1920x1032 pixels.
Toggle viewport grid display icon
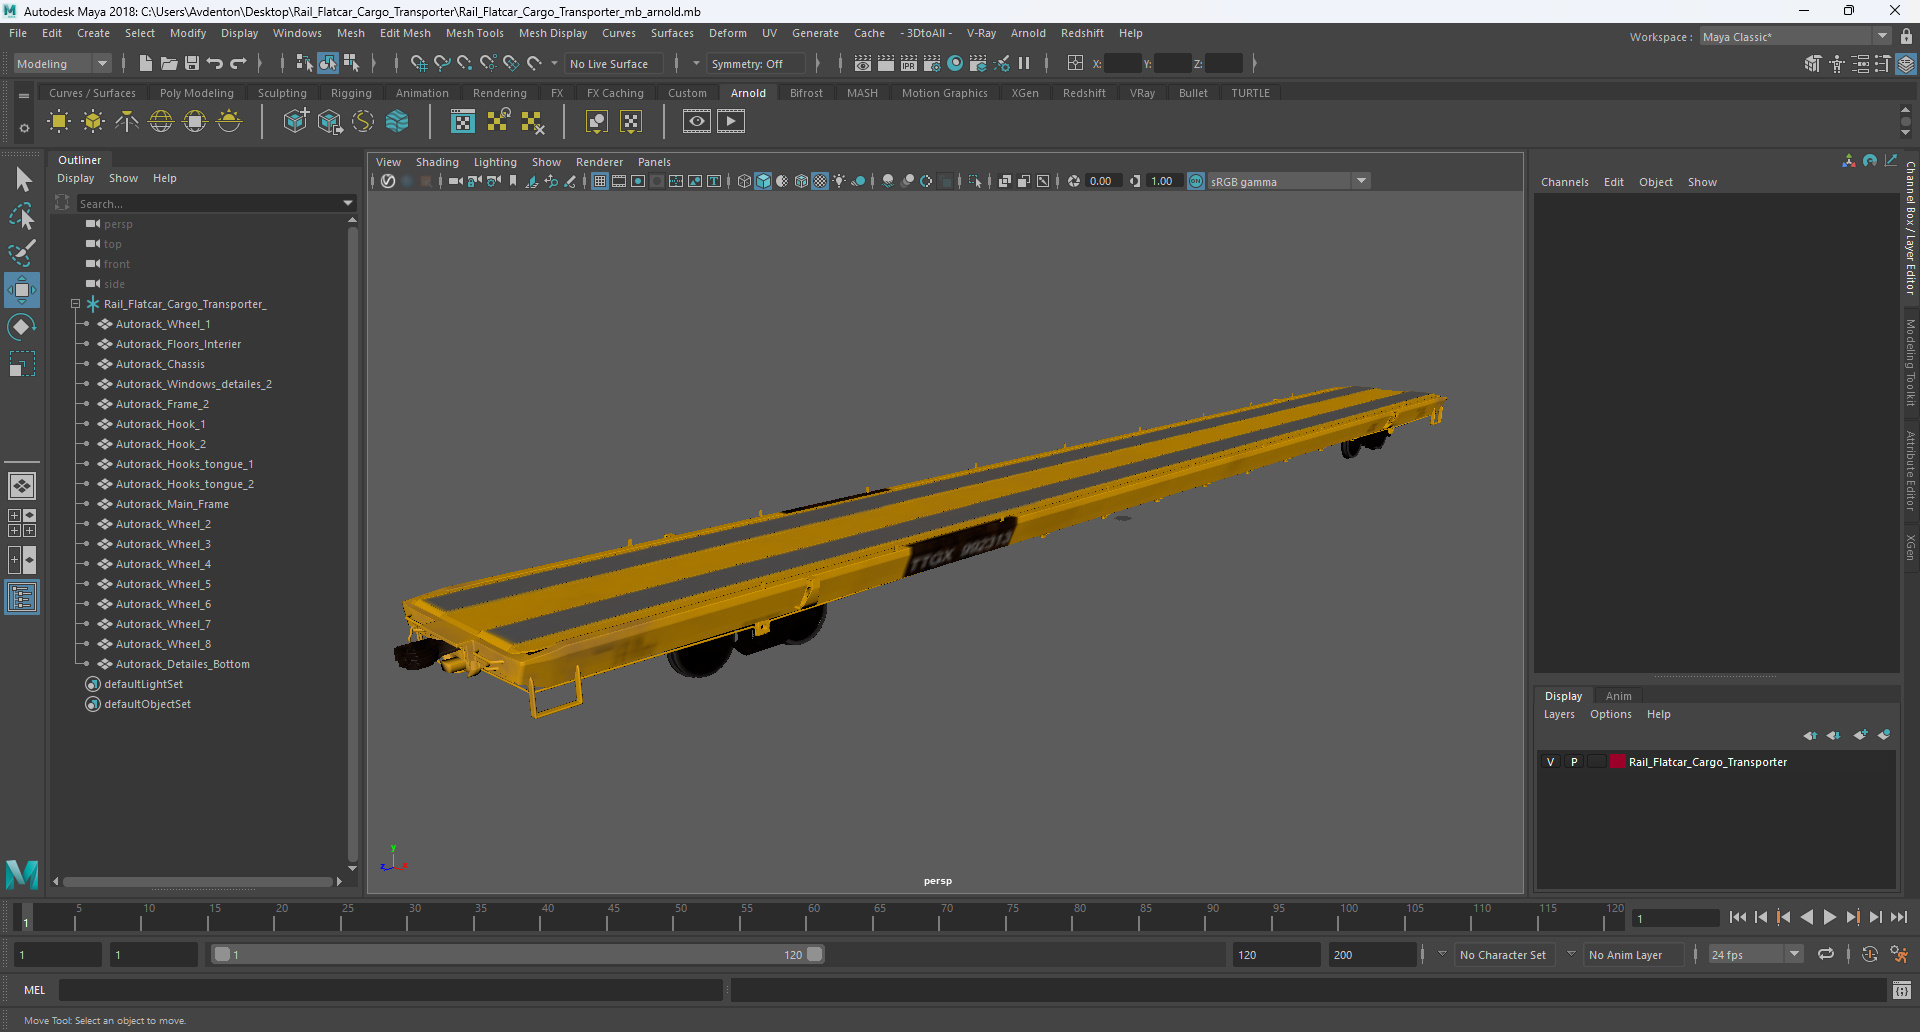click(x=600, y=181)
